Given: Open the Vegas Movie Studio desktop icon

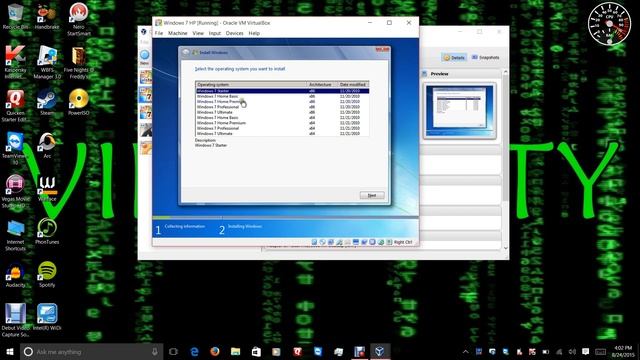Looking at the screenshot, I should click(16, 191).
